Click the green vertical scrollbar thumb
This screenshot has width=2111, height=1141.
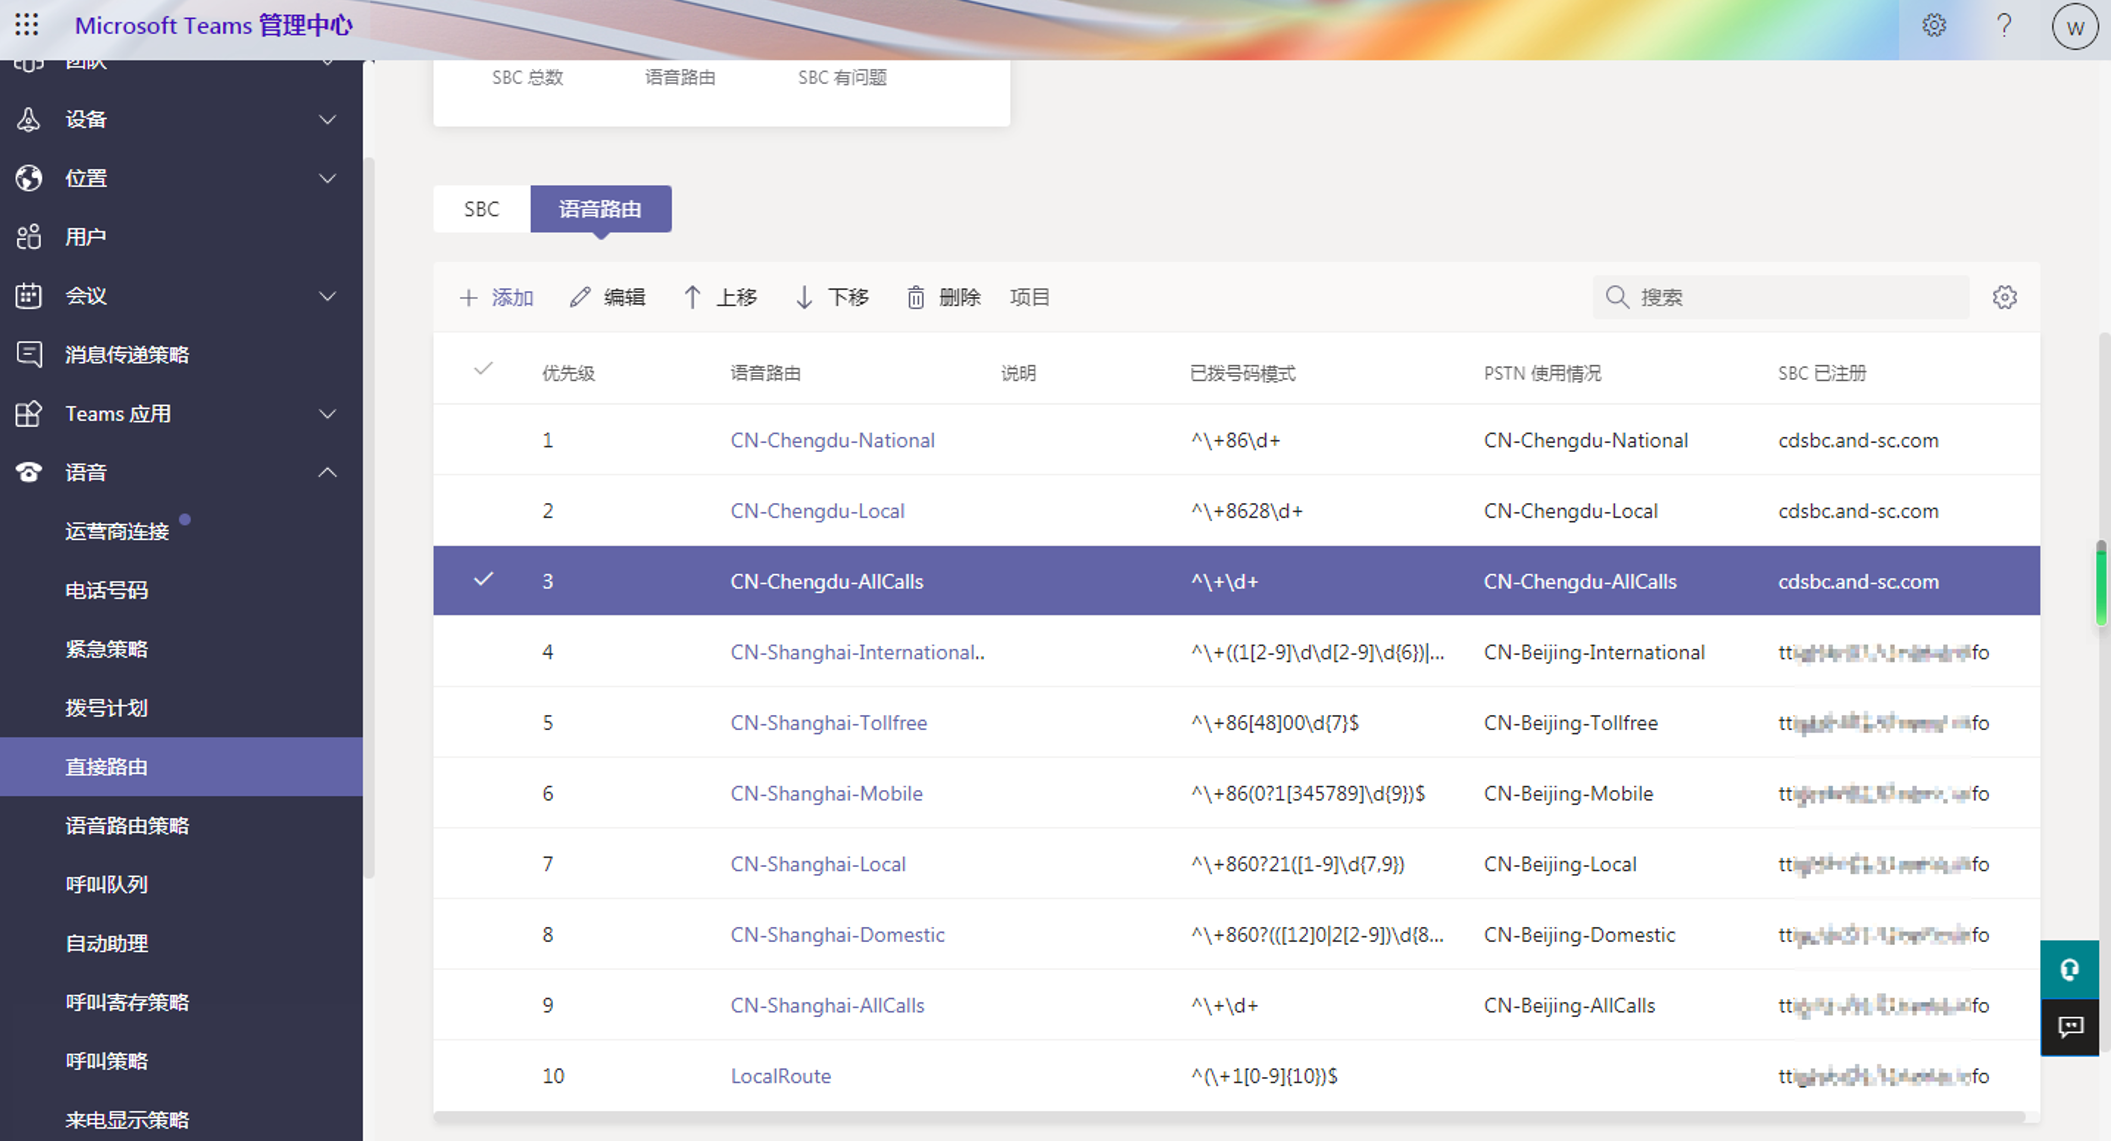coord(2101,583)
